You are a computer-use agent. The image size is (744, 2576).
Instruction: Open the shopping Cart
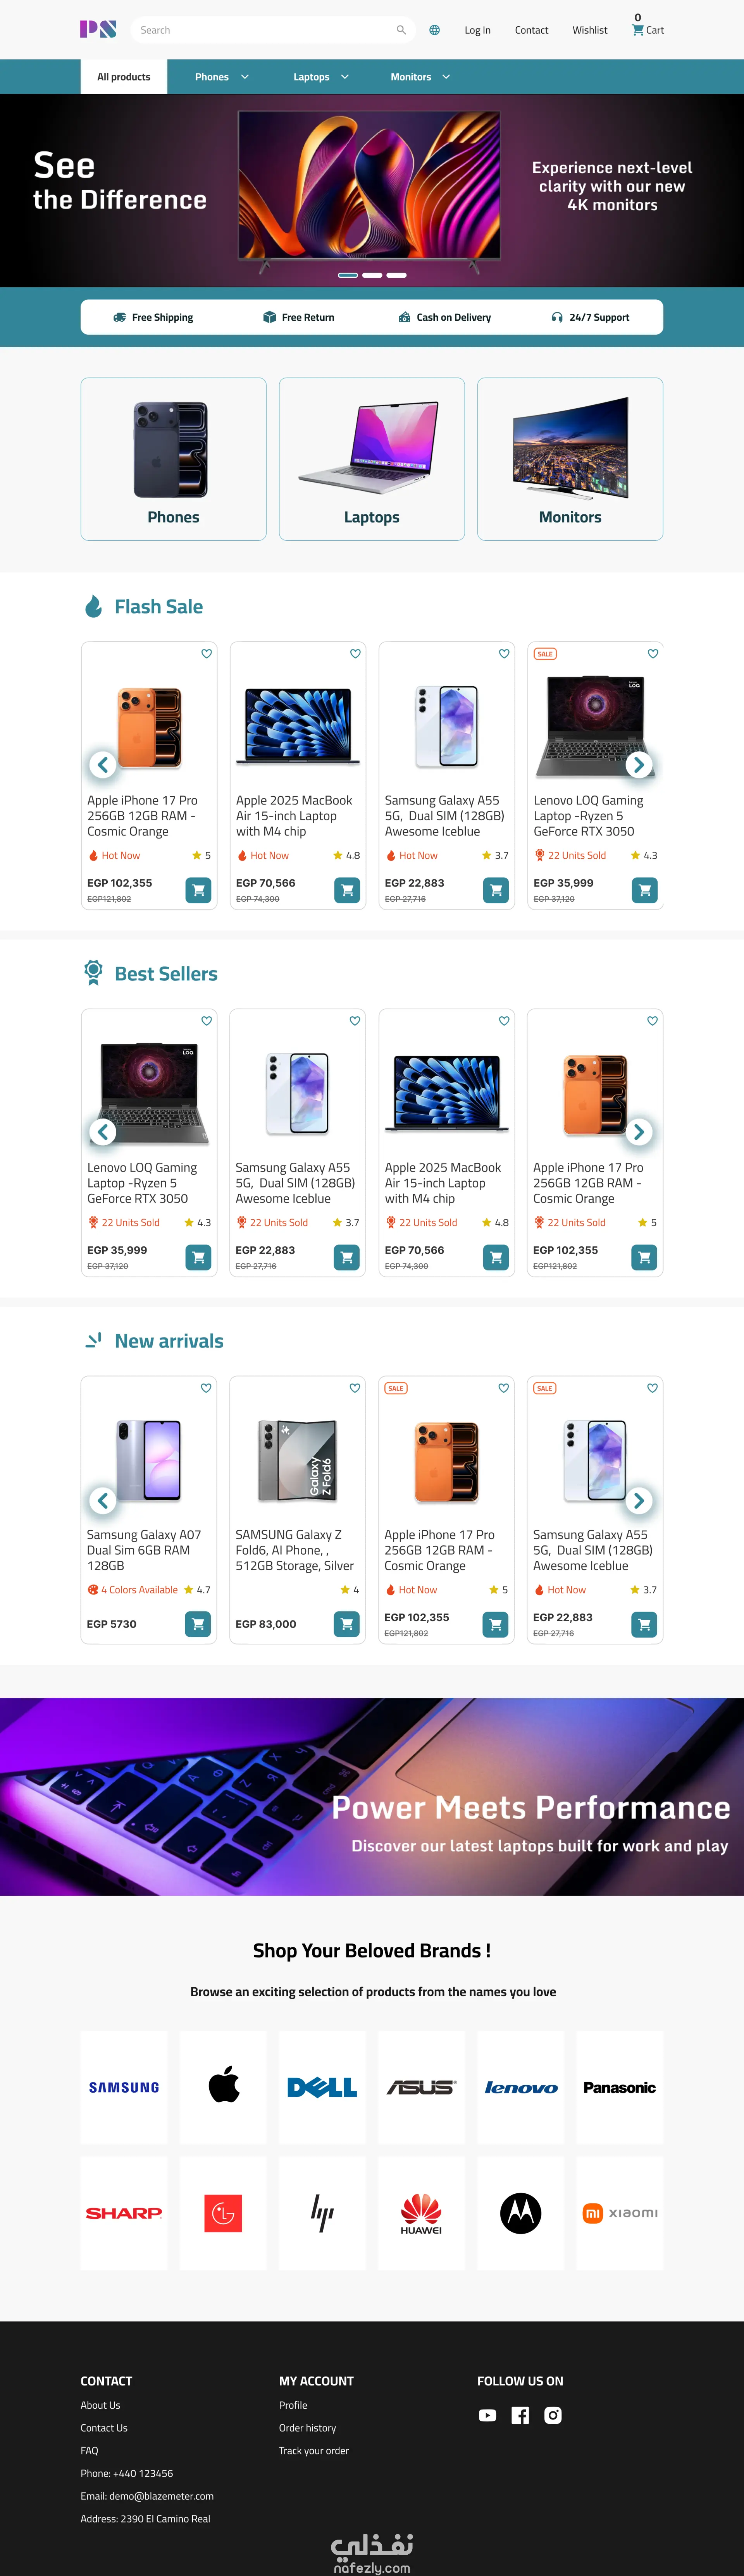click(x=647, y=29)
